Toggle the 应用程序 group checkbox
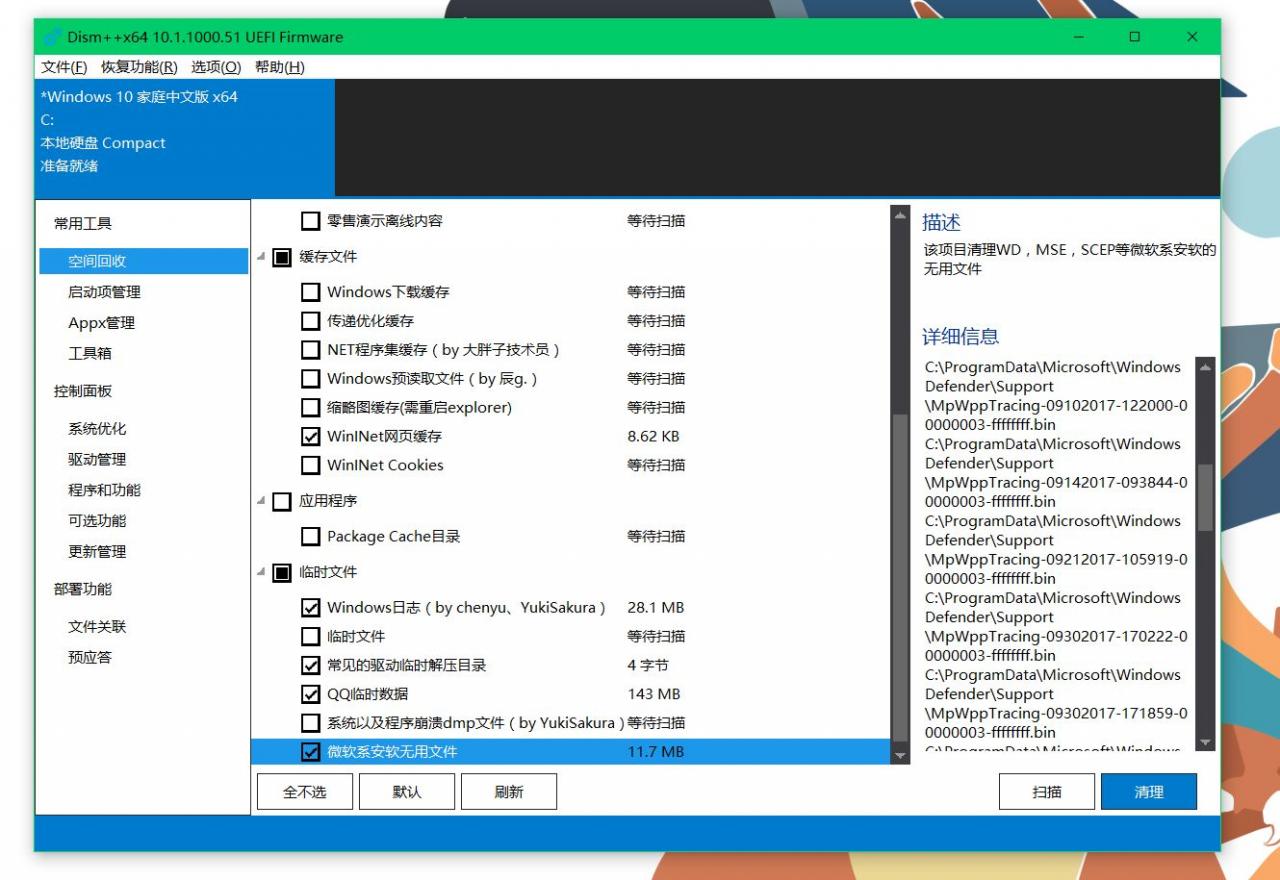Viewport: 1280px width, 880px height. tap(282, 501)
